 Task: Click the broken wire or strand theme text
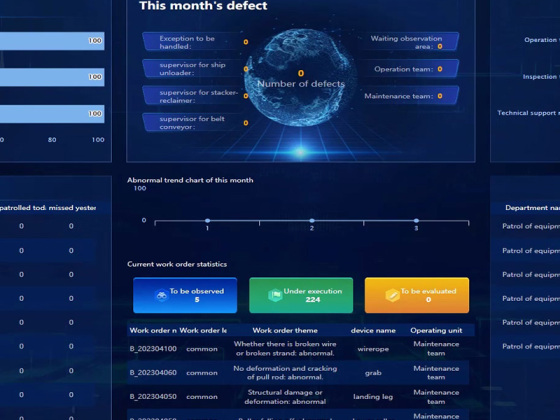point(285,349)
